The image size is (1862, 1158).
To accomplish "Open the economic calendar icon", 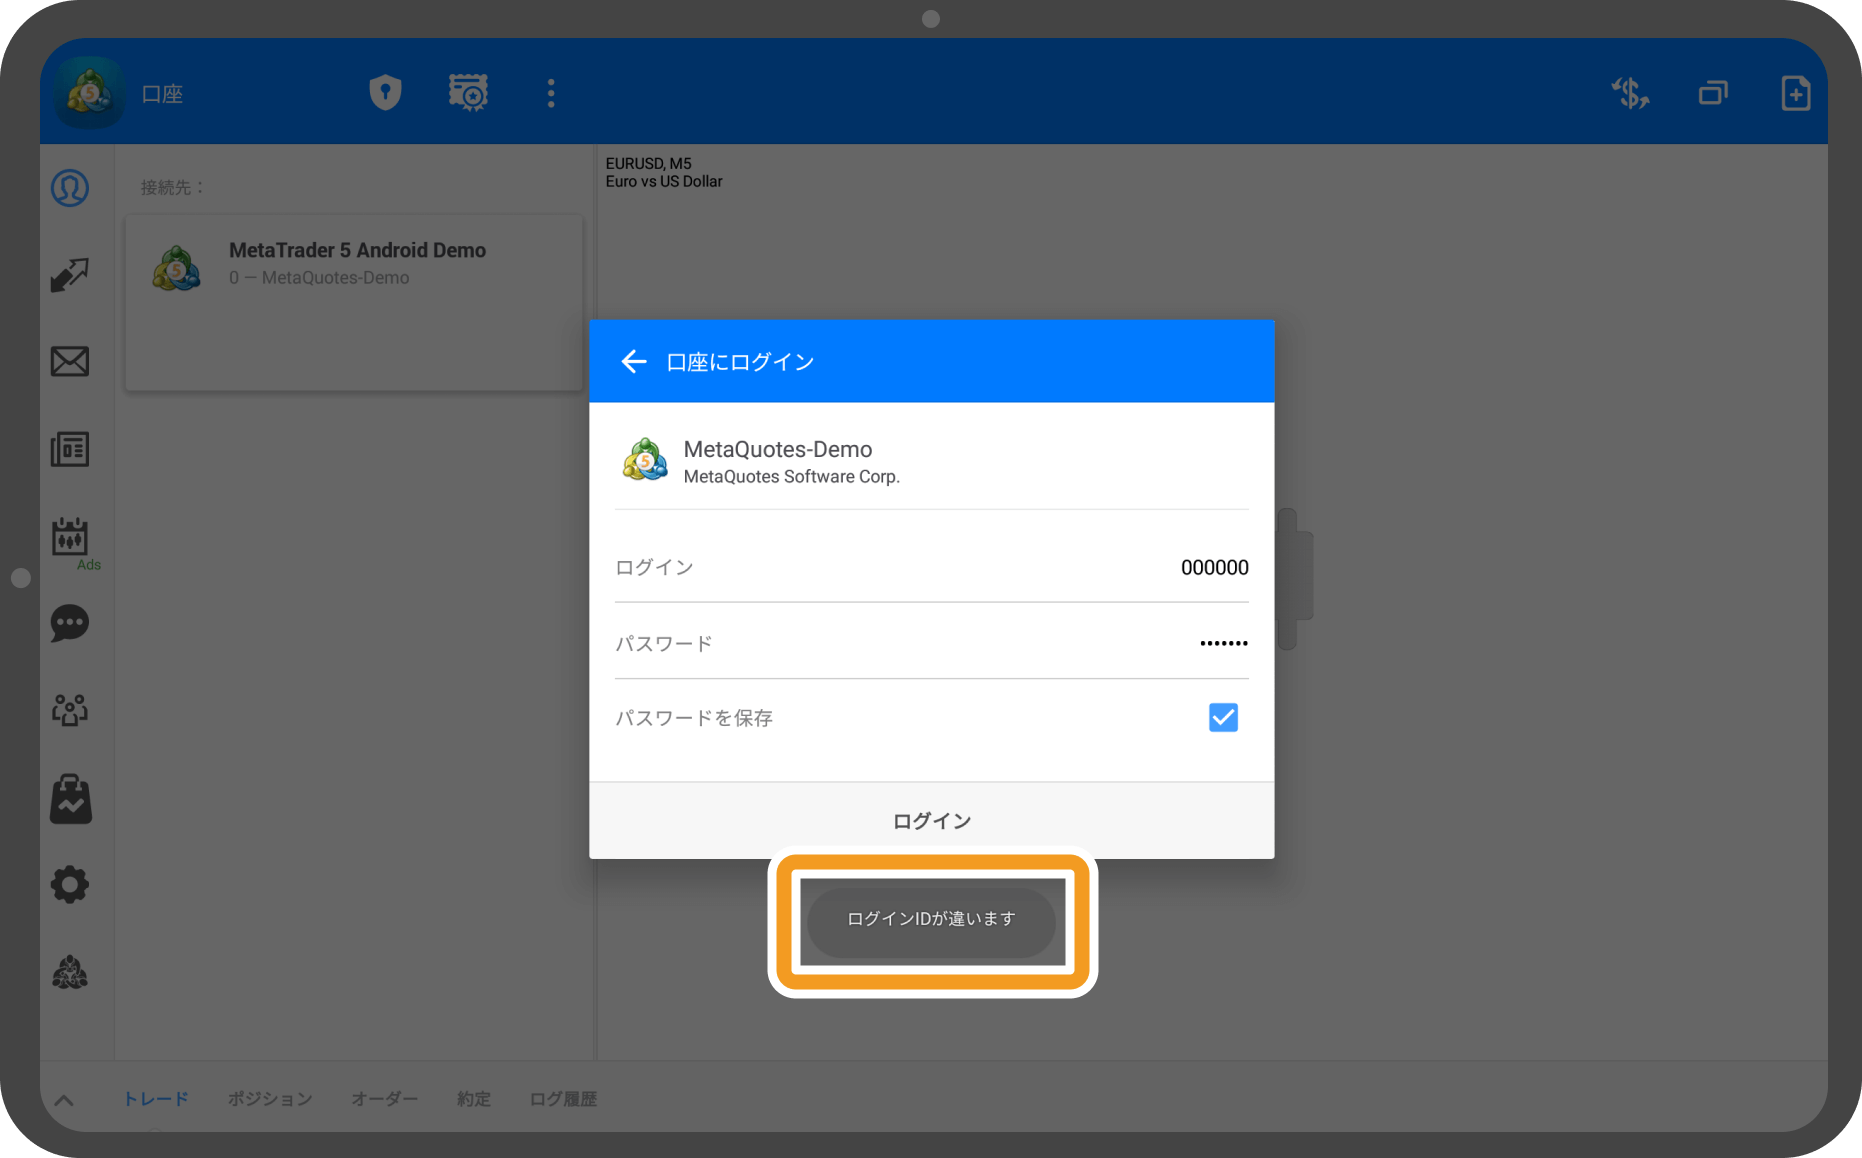I will [x=70, y=537].
